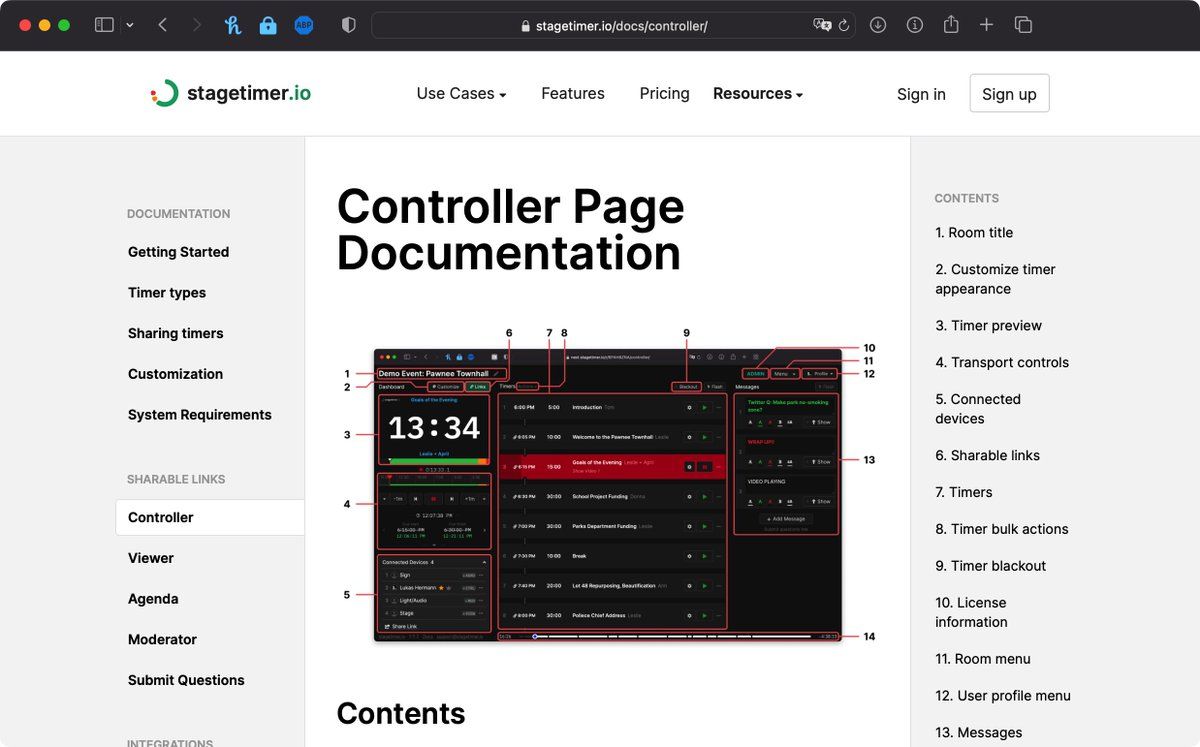The image size is (1200, 747).
Task: Open the Safari sidebar panel icon
Action: tap(104, 25)
